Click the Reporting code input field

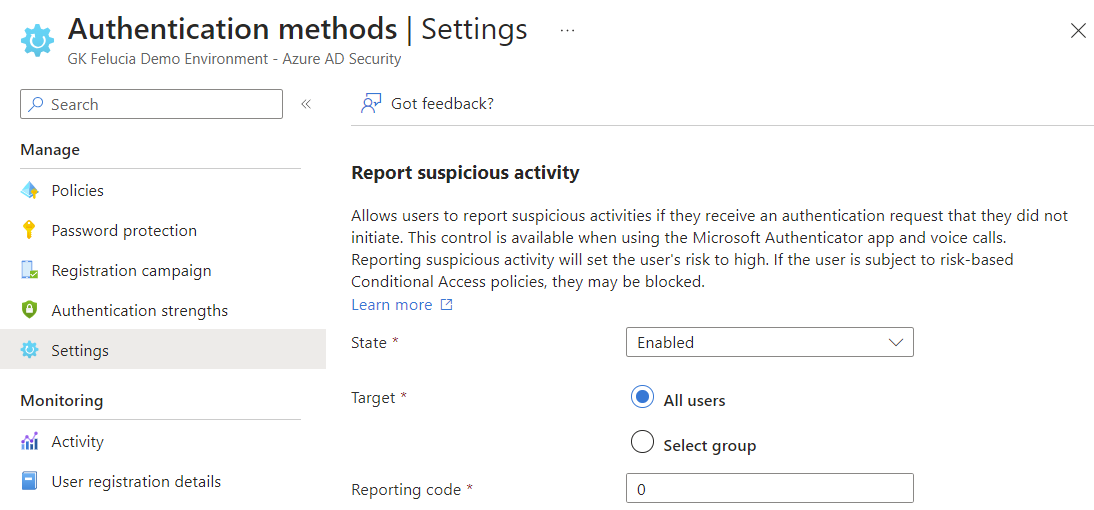point(770,488)
